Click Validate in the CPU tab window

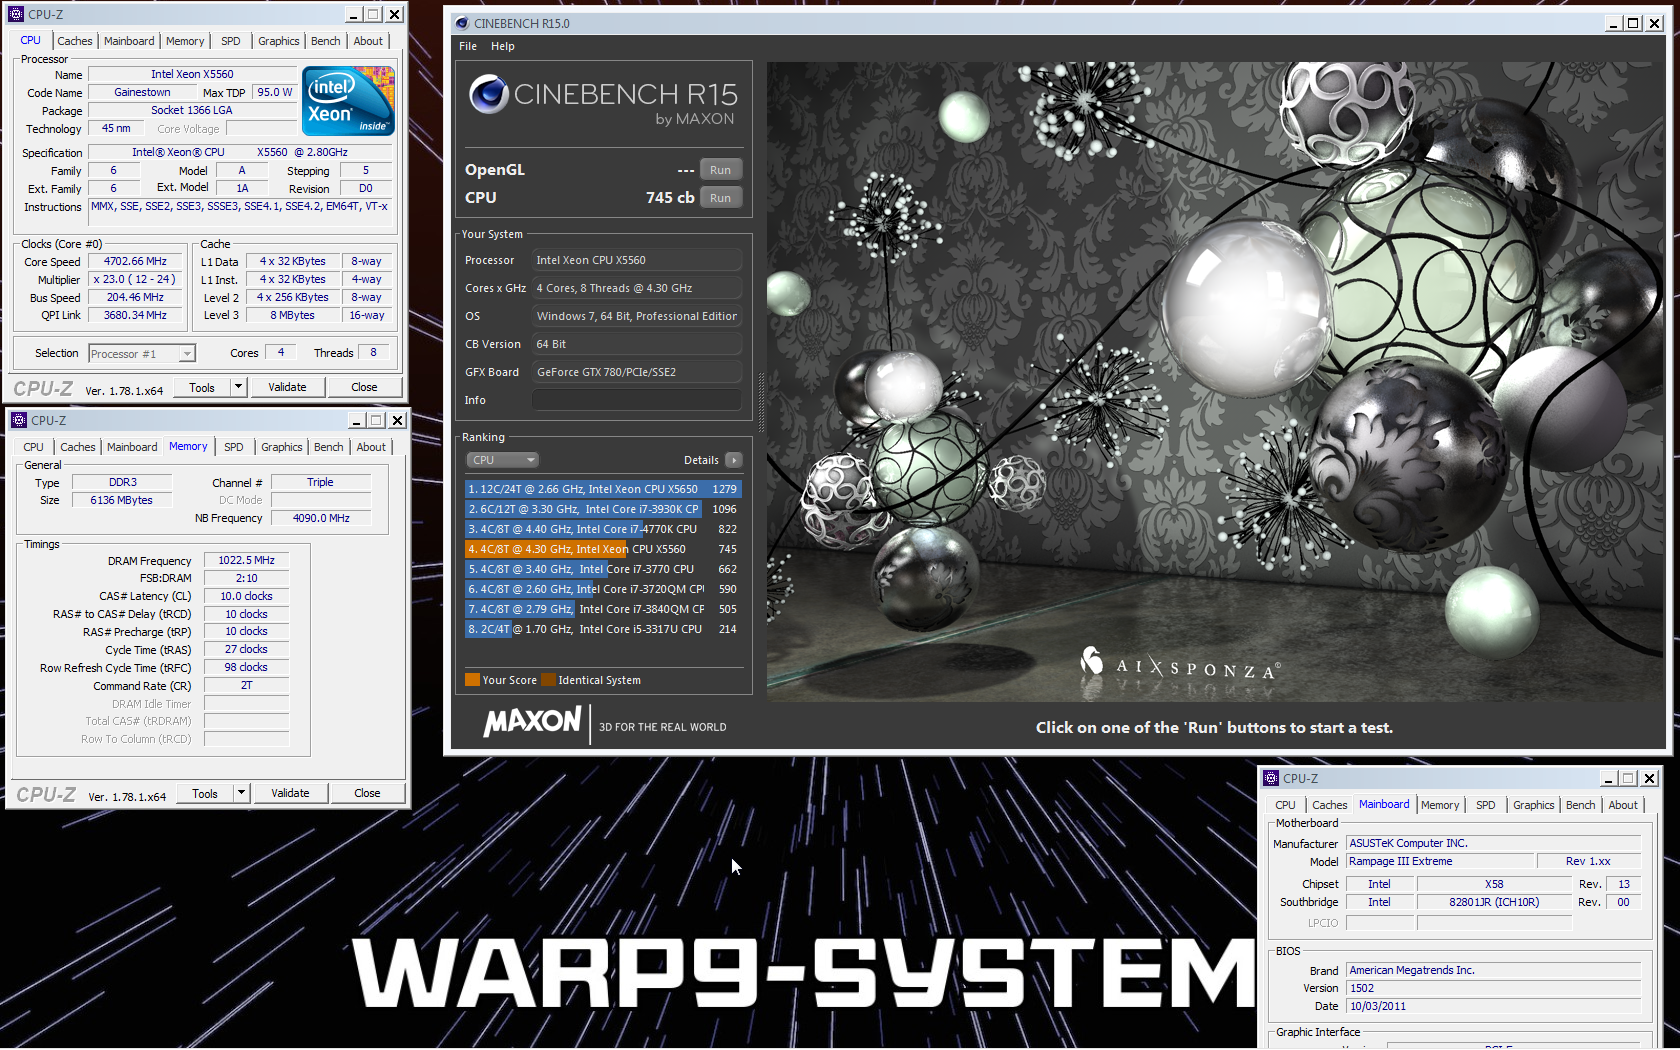click(x=287, y=387)
